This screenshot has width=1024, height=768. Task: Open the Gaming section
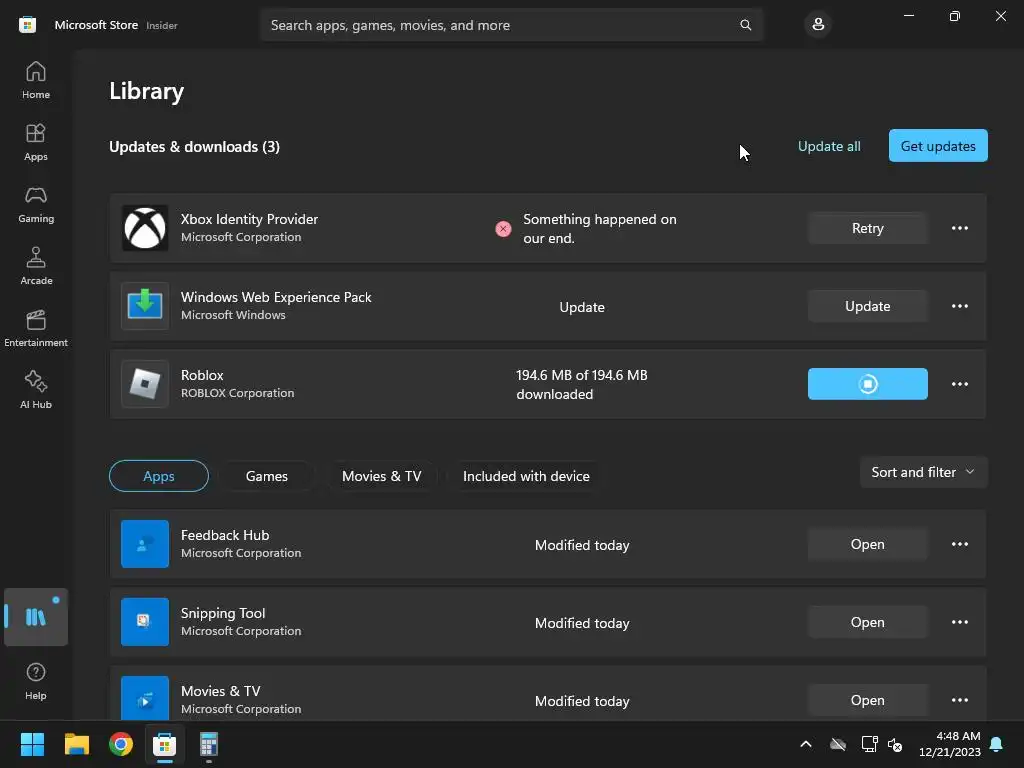(35, 204)
